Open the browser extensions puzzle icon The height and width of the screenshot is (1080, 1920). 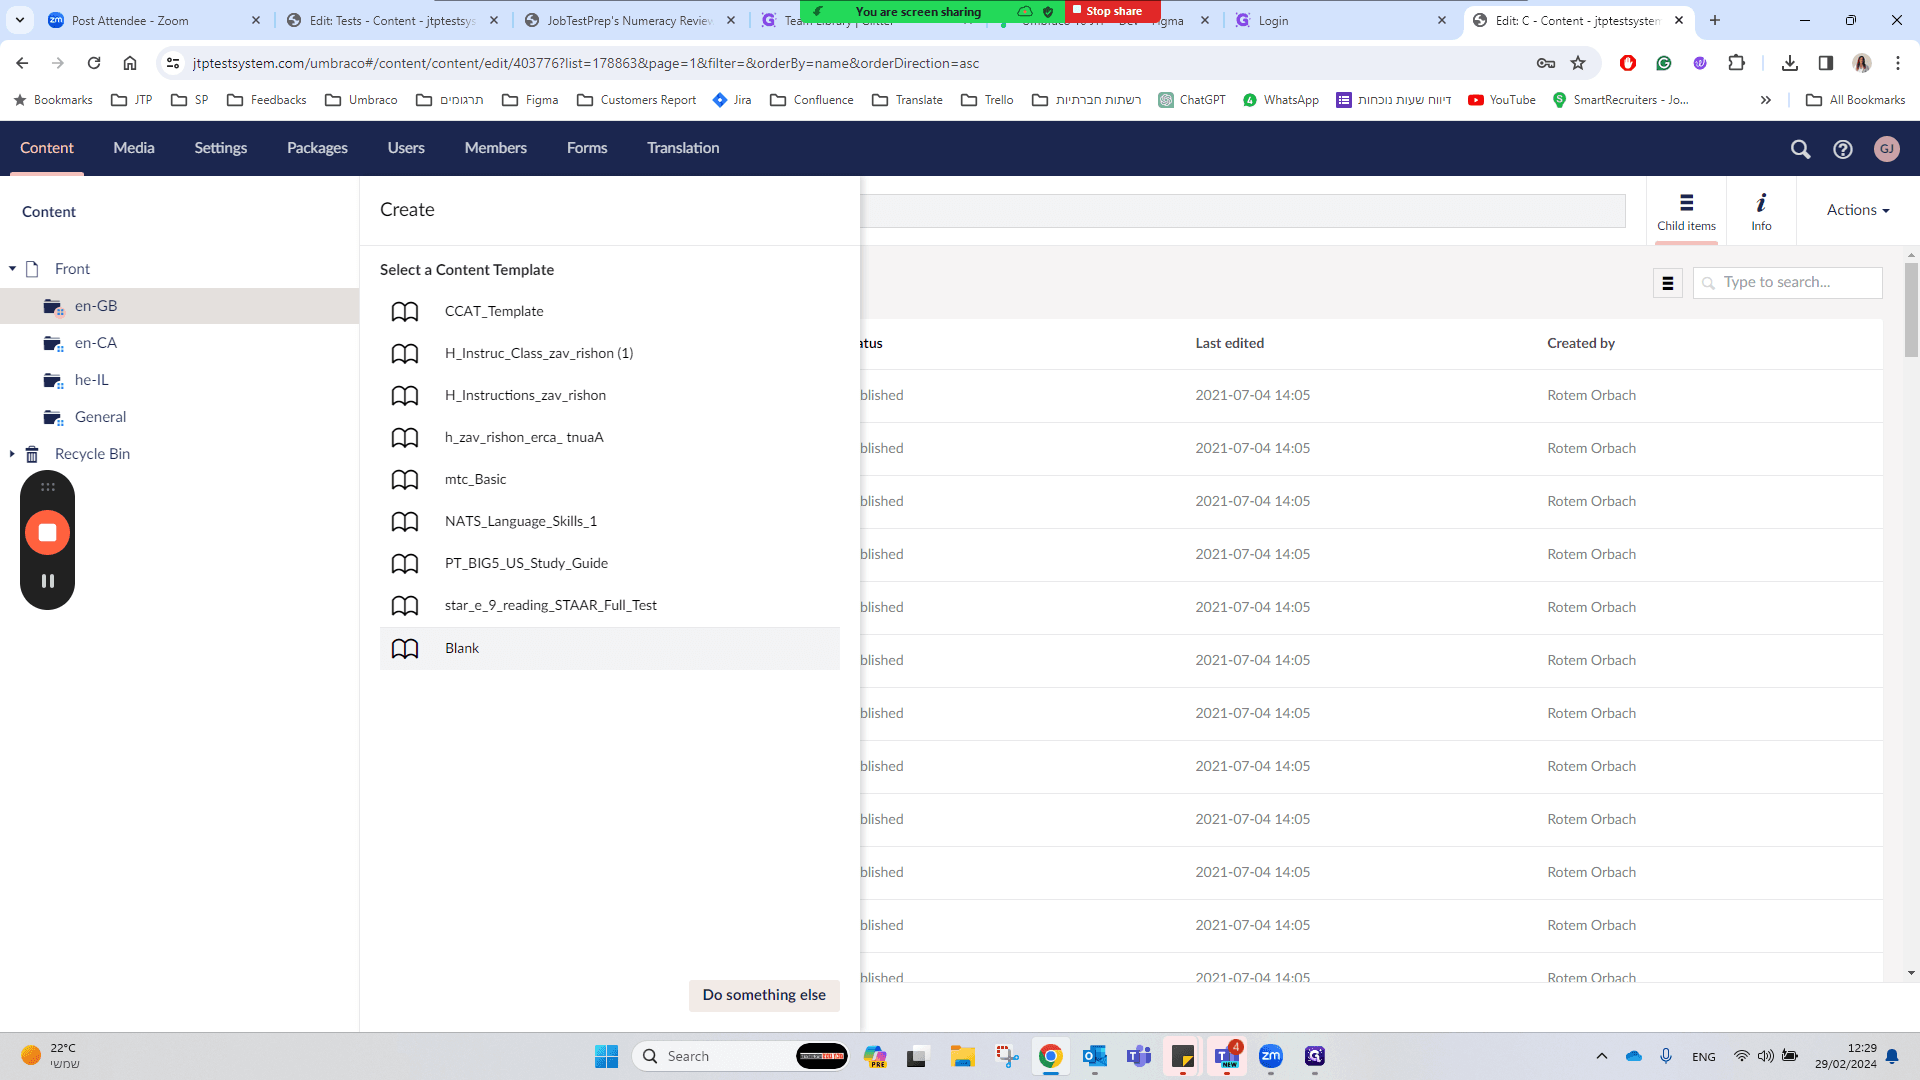1737,63
